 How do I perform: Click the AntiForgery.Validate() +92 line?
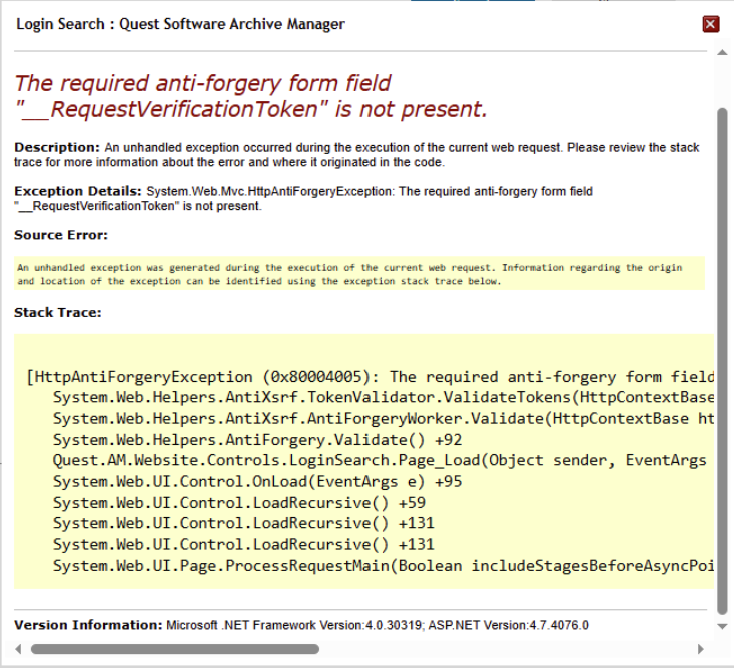[x=257, y=440]
